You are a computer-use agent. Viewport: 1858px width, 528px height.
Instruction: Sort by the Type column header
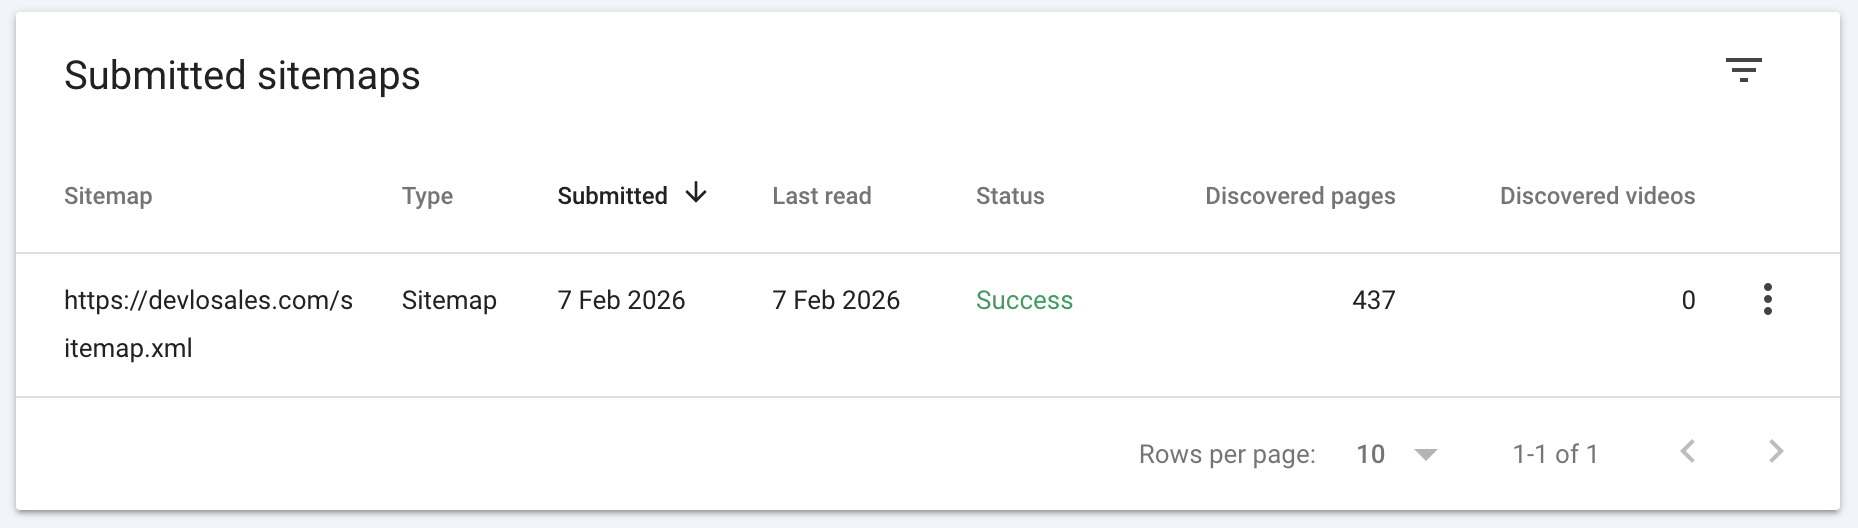pyautogui.click(x=427, y=196)
